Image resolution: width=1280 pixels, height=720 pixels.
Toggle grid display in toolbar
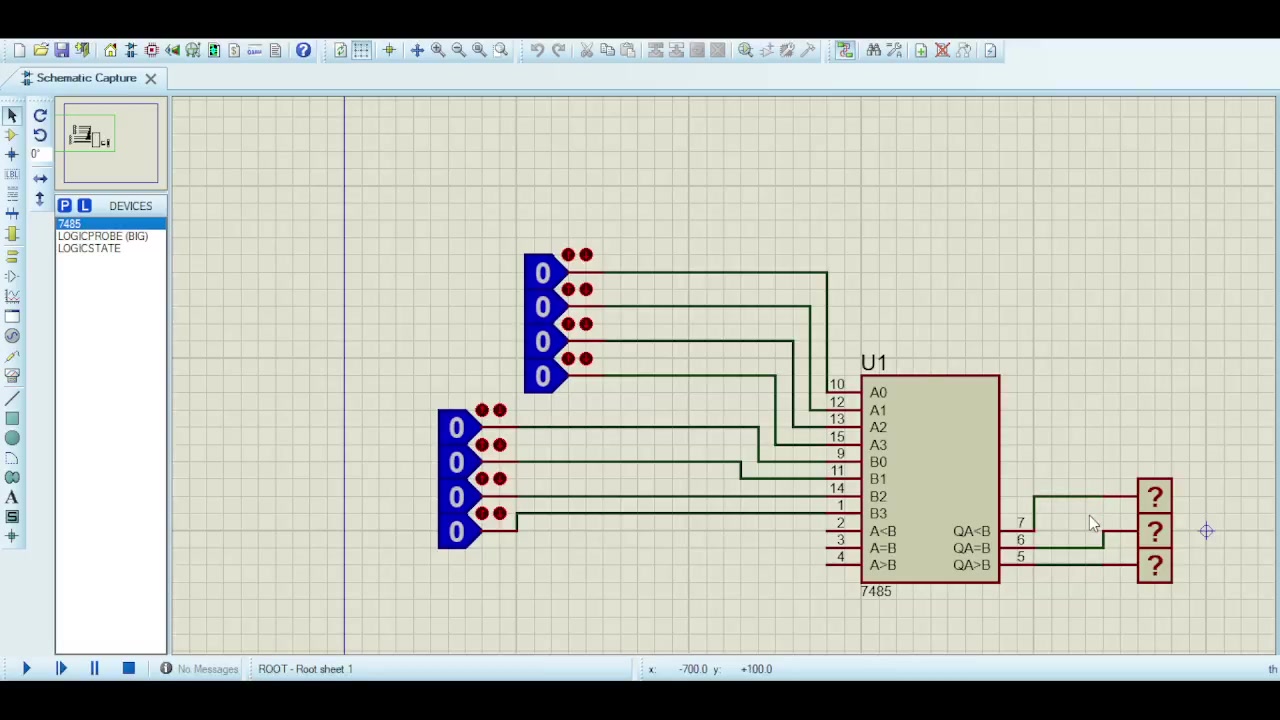361,50
